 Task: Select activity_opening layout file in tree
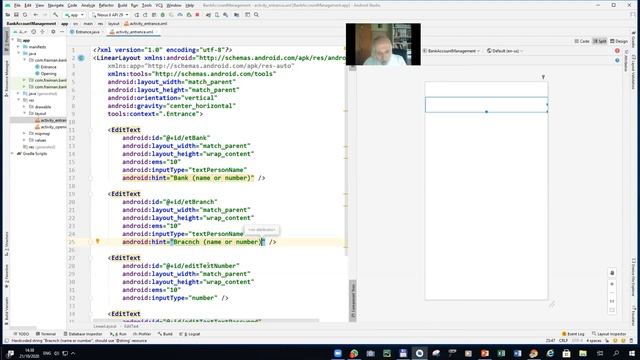point(51,127)
